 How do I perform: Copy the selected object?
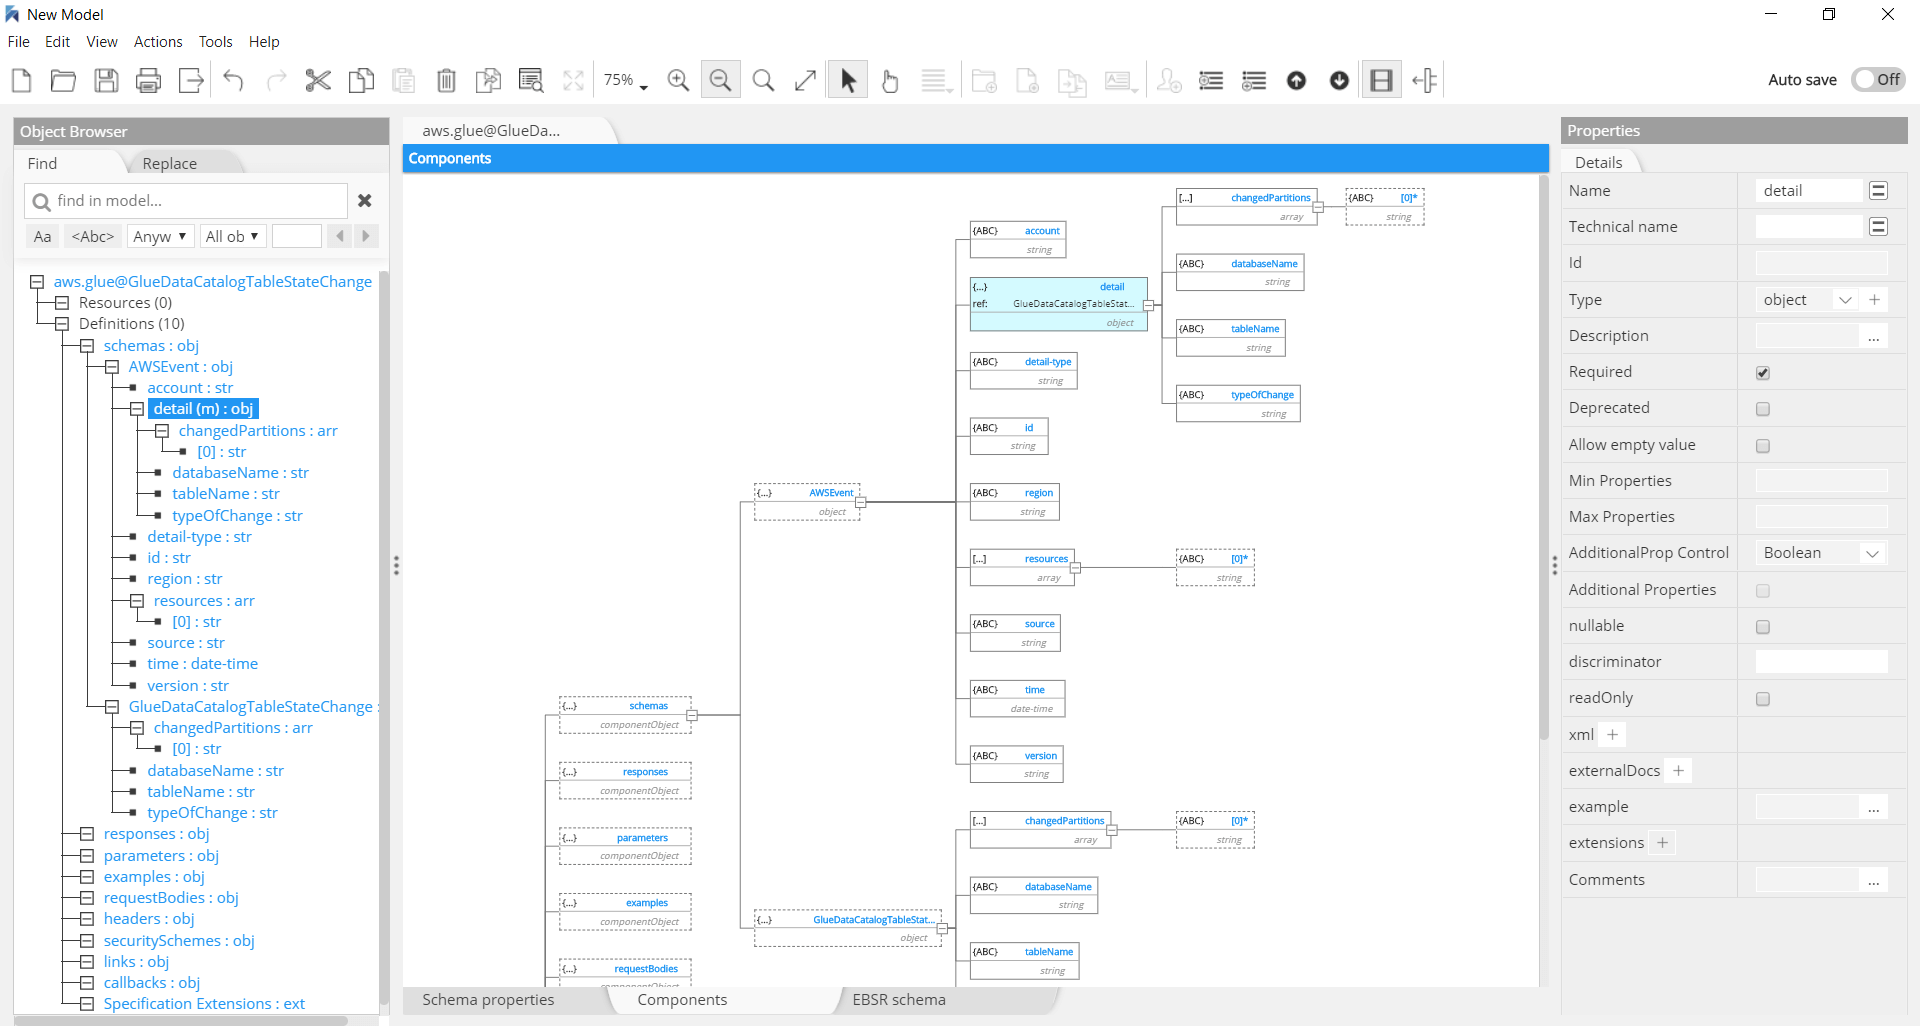361,80
